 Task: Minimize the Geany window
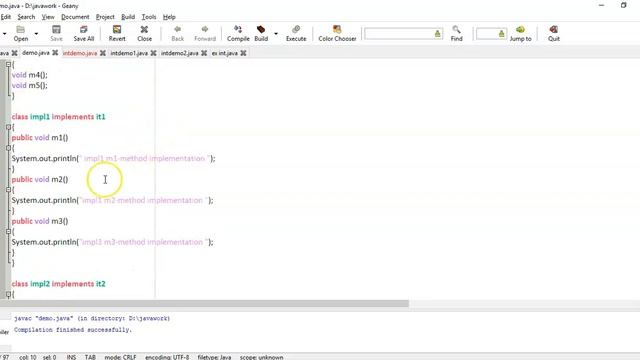(601, 5)
